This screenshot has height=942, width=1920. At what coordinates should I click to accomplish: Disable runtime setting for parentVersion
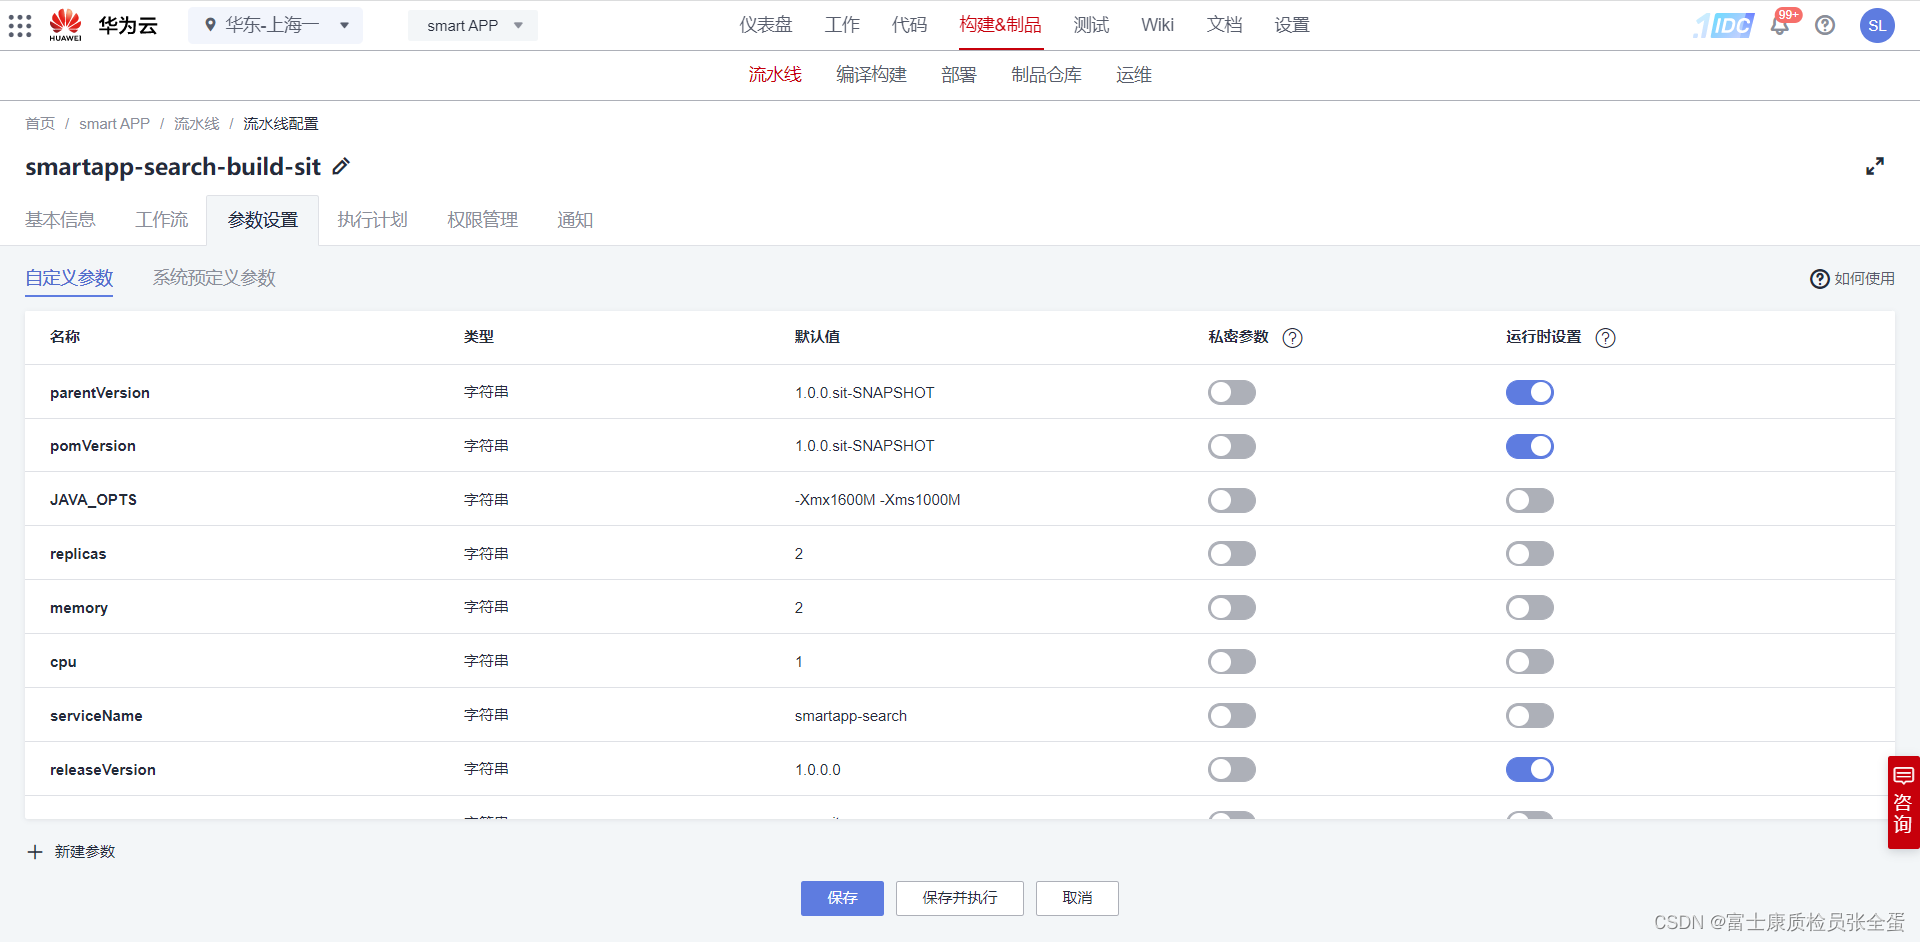[1529, 392]
